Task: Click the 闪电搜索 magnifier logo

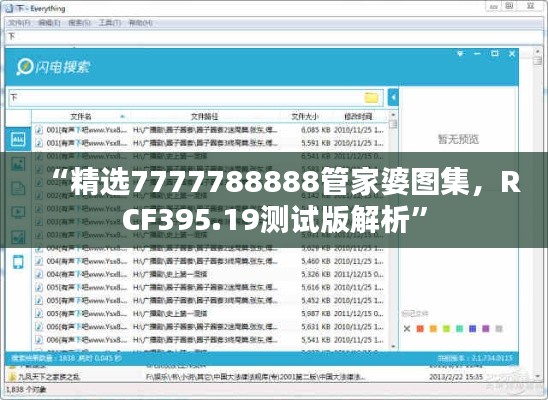Action: point(24,67)
